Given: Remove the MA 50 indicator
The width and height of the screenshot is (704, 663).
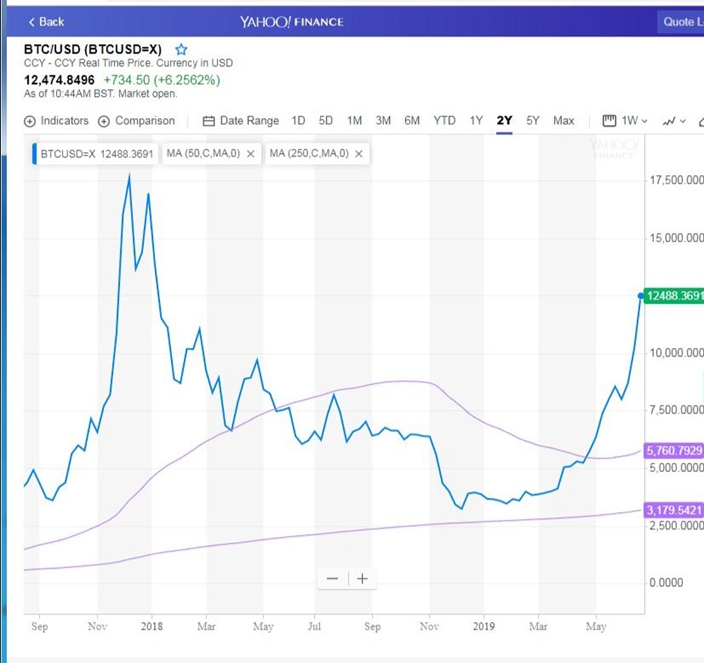Looking at the screenshot, I should click(251, 154).
